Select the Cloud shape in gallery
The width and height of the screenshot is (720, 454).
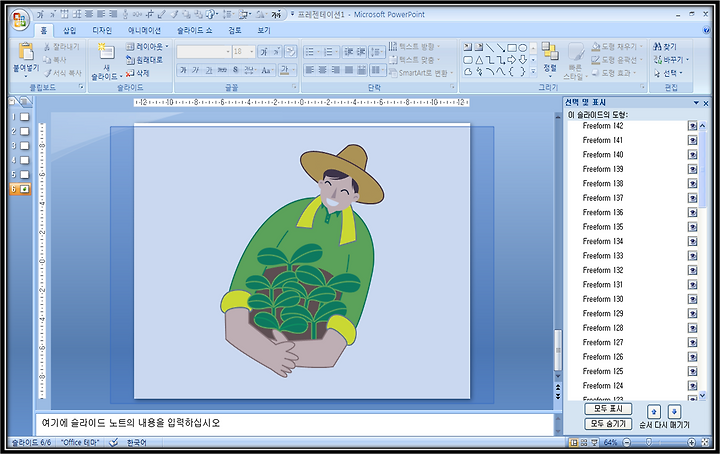pyautogui.click(x=468, y=72)
